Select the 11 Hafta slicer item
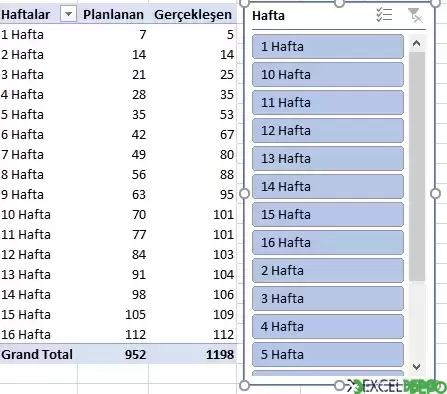Viewport: 447px width, 394px height. (x=328, y=103)
